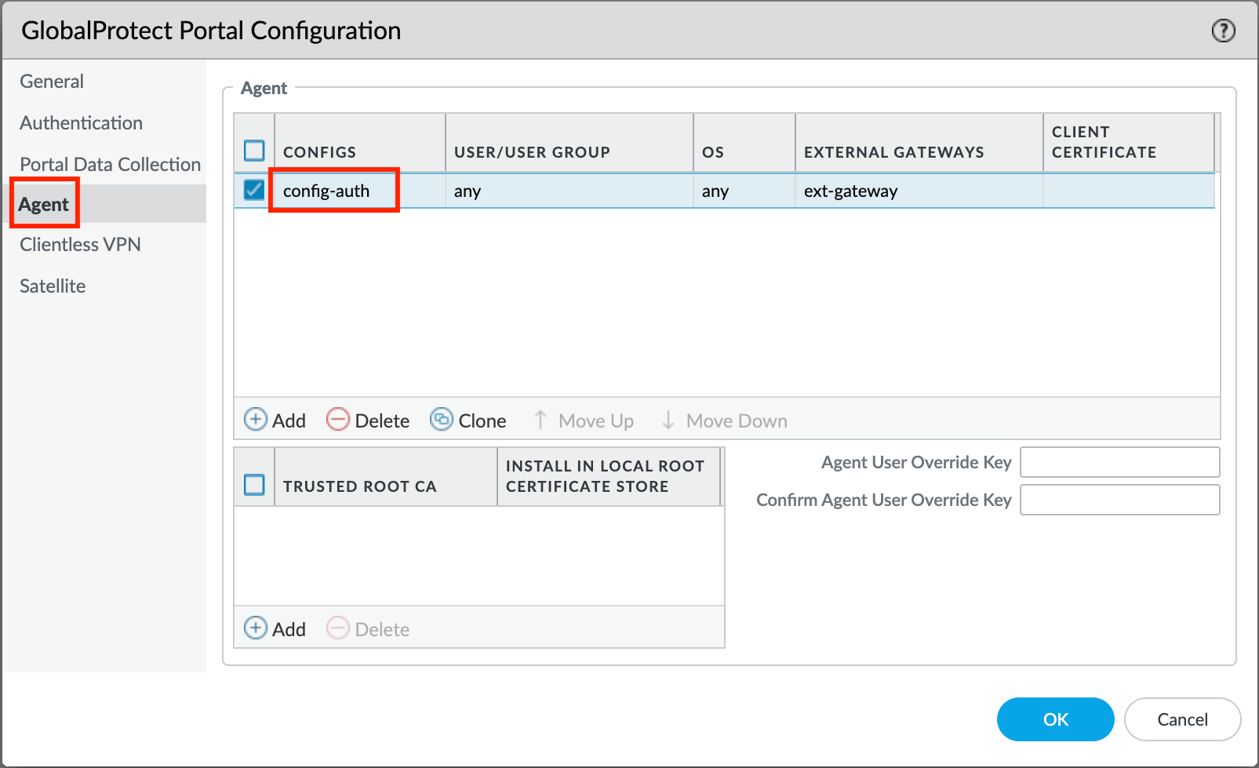Add a trusted root CA
1259x768 pixels.
coord(275,629)
